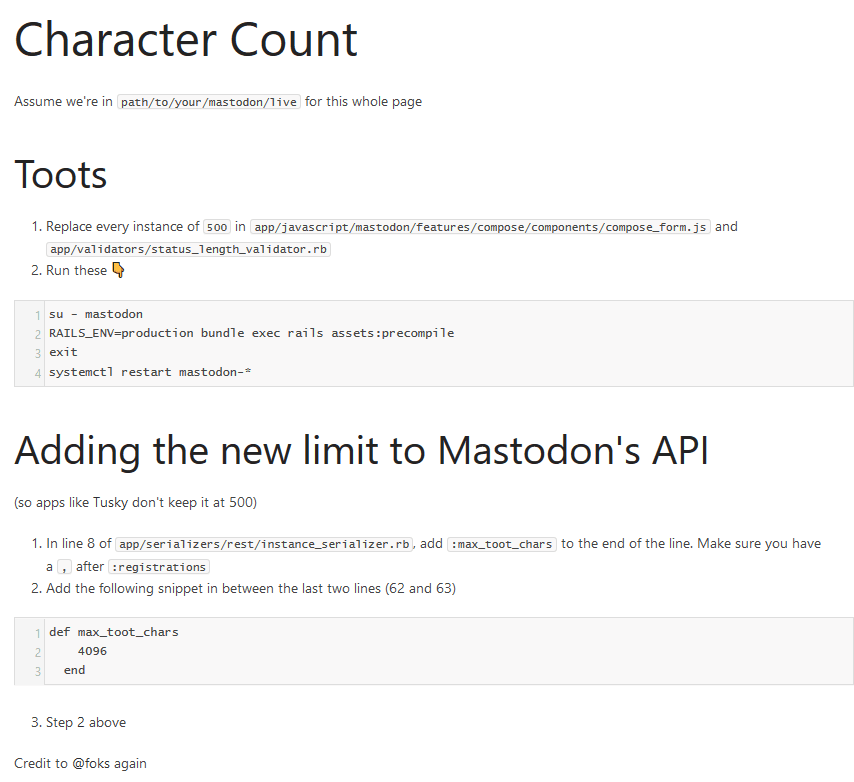Click the 'Step 2 above' list item

86,722
